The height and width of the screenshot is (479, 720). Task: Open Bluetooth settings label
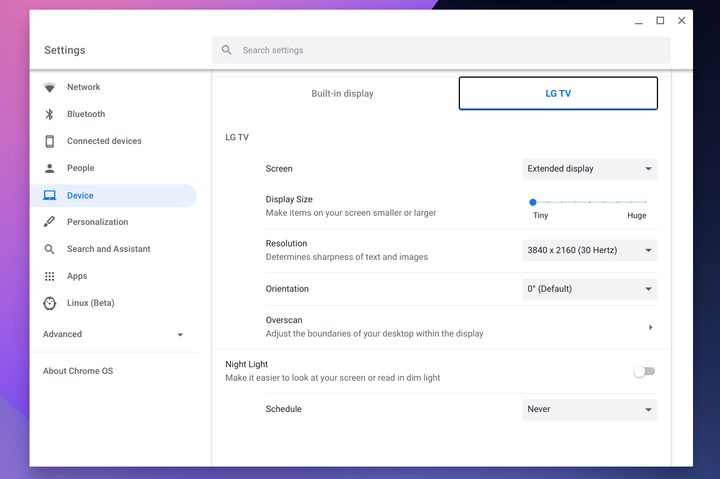[x=86, y=114]
